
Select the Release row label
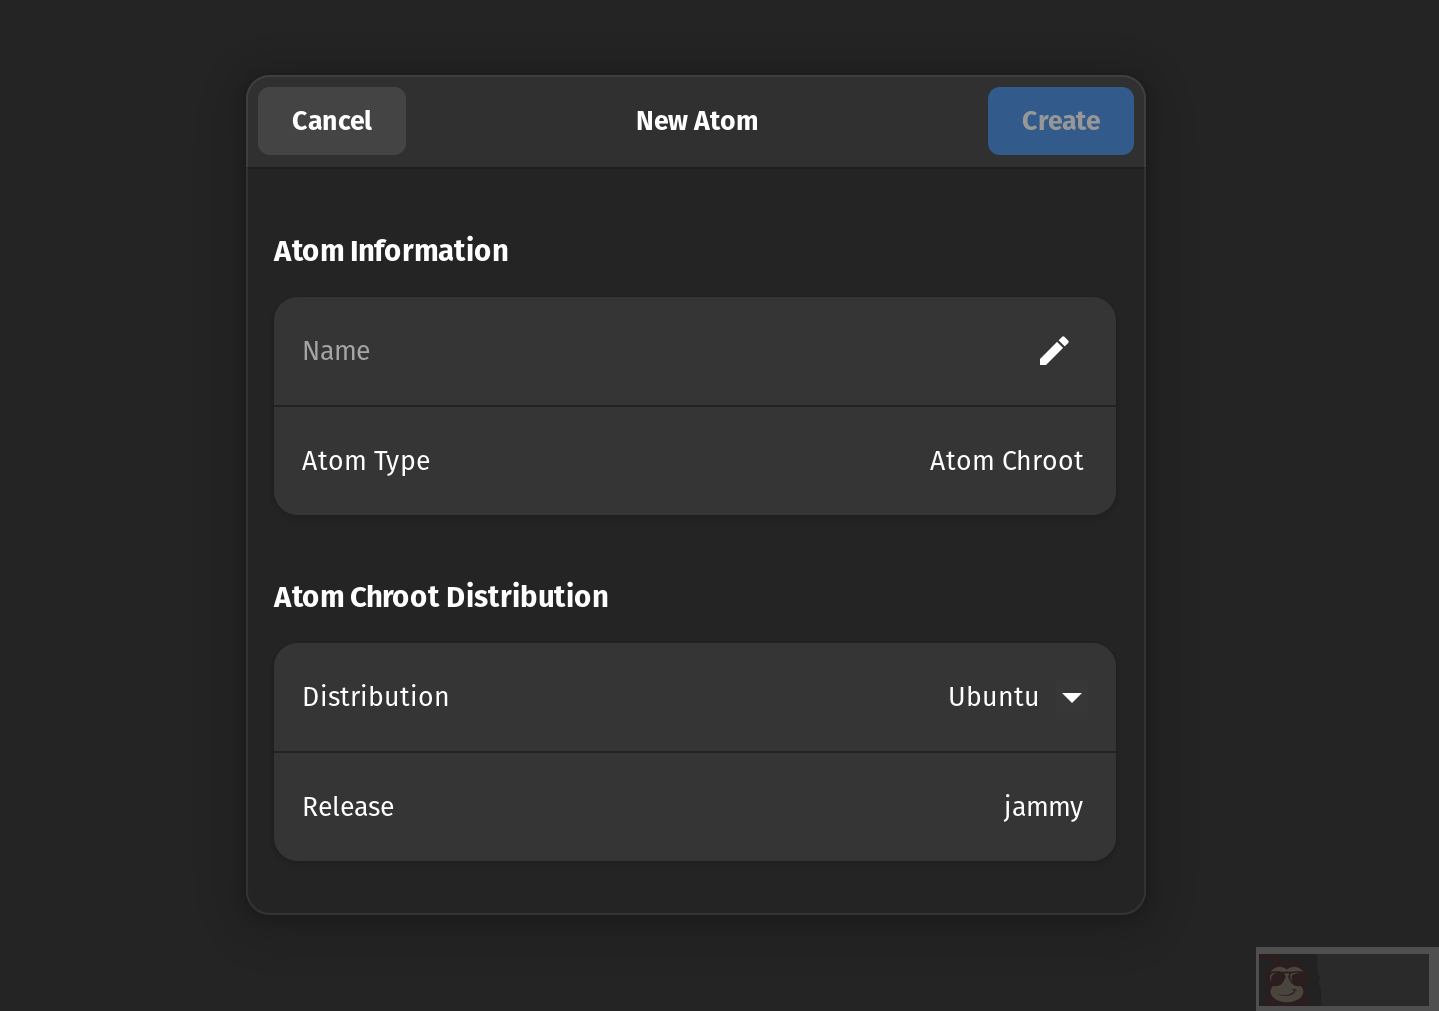point(348,807)
